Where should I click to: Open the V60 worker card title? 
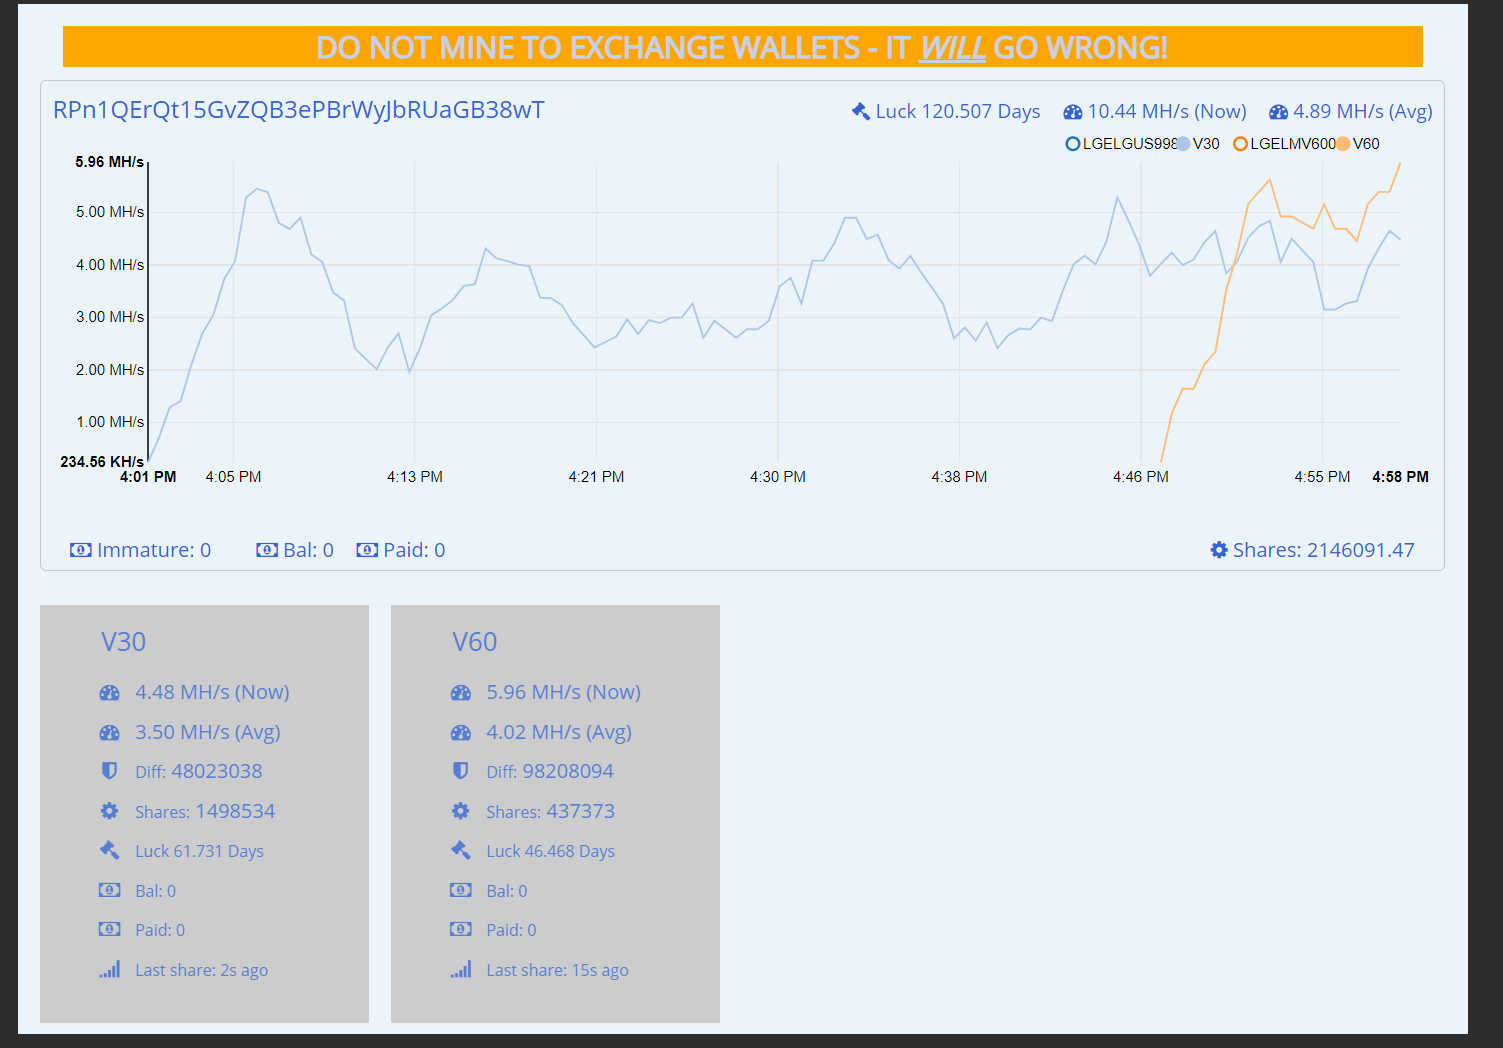pos(474,642)
